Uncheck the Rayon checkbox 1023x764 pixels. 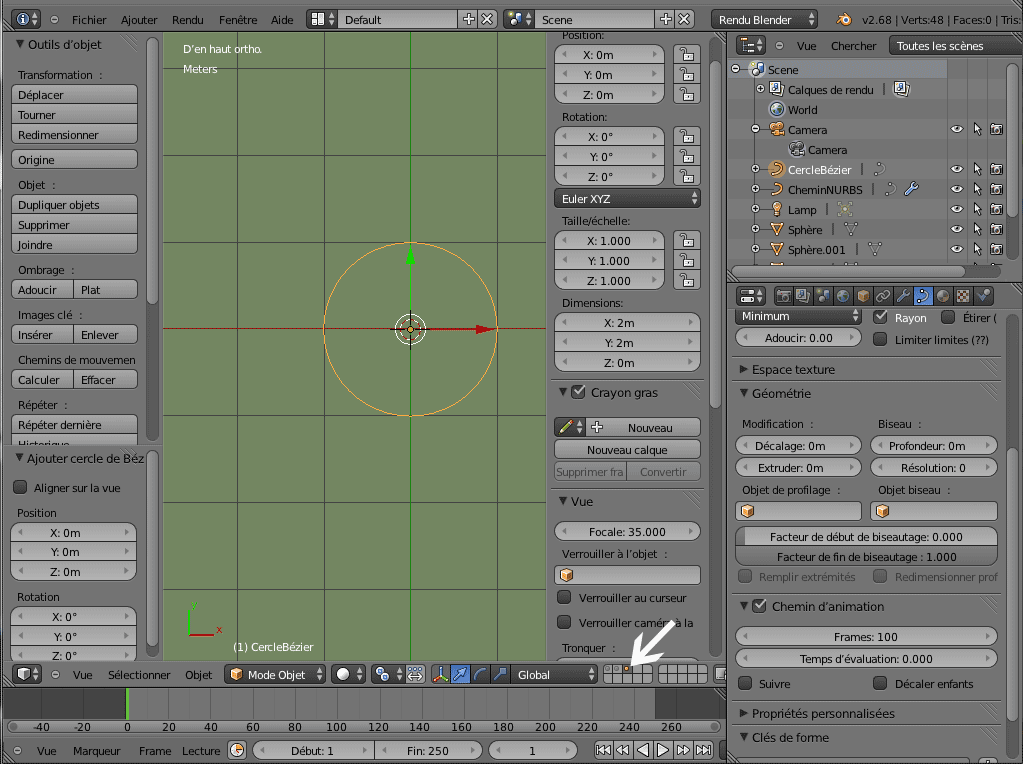pyautogui.click(x=880, y=317)
